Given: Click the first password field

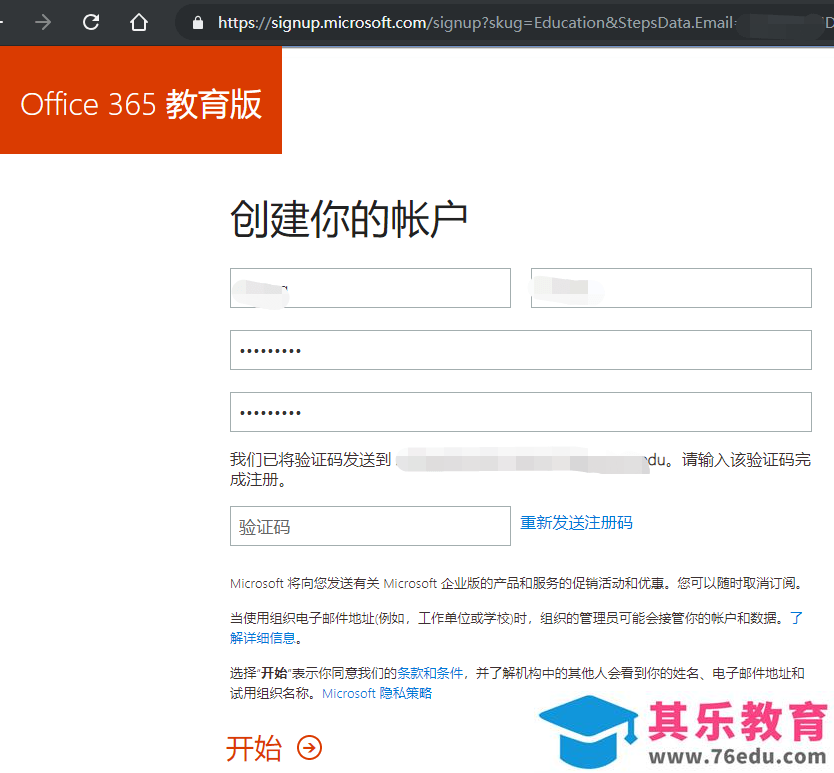Looking at the screenshot, I should pos(521,350).
